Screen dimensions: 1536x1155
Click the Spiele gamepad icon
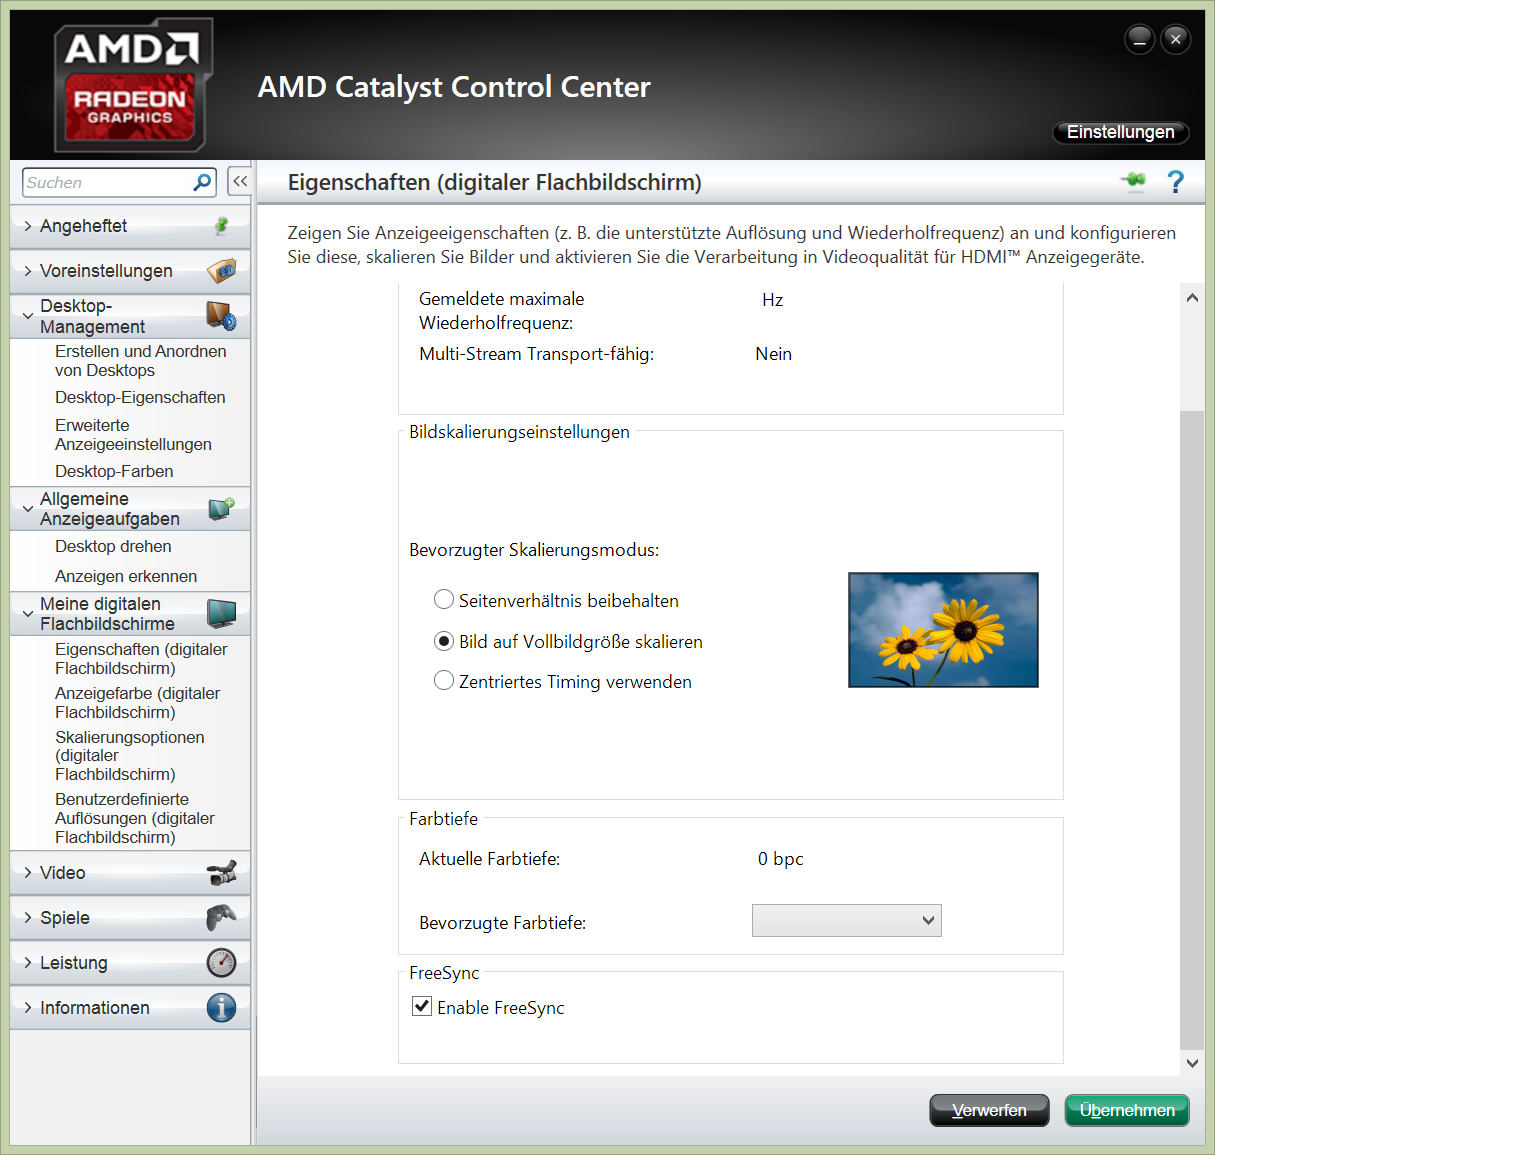point(222,917)
